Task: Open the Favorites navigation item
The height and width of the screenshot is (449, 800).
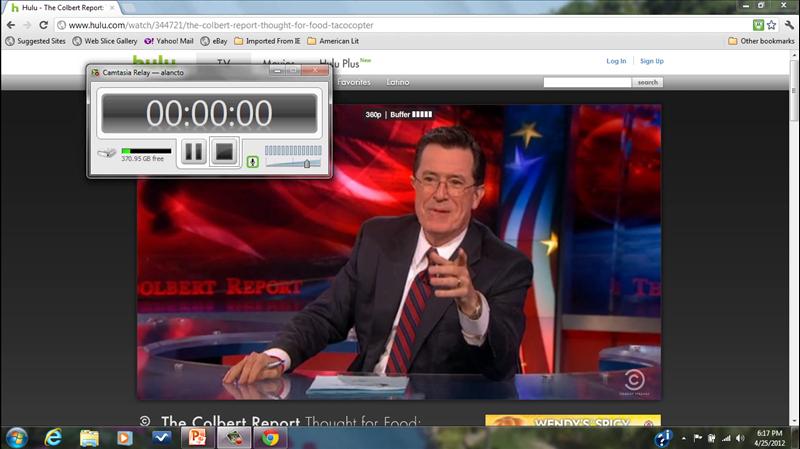Action: click(354, 82)
